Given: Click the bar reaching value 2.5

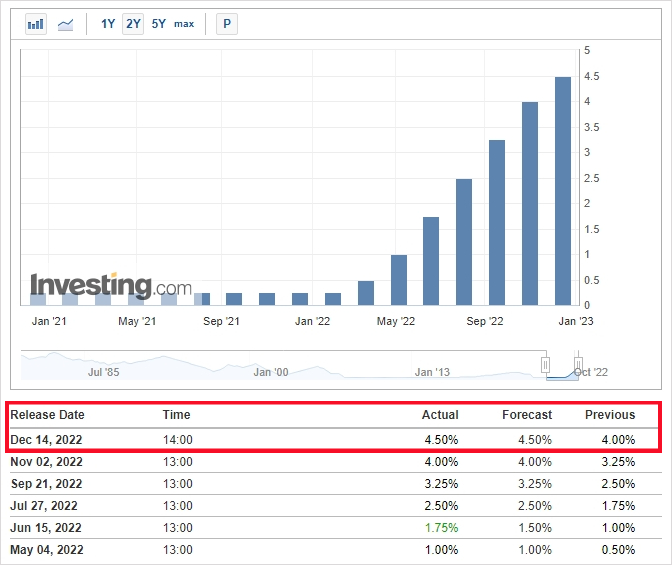Looking at the screenshot, I should 464,242.
